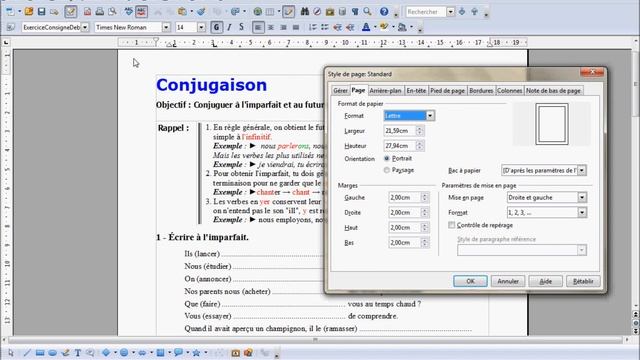The image size is (640, 360).
Task: Open the Times New Roman font dropdown
Action: pyautogui.click(x=166, y=27)
